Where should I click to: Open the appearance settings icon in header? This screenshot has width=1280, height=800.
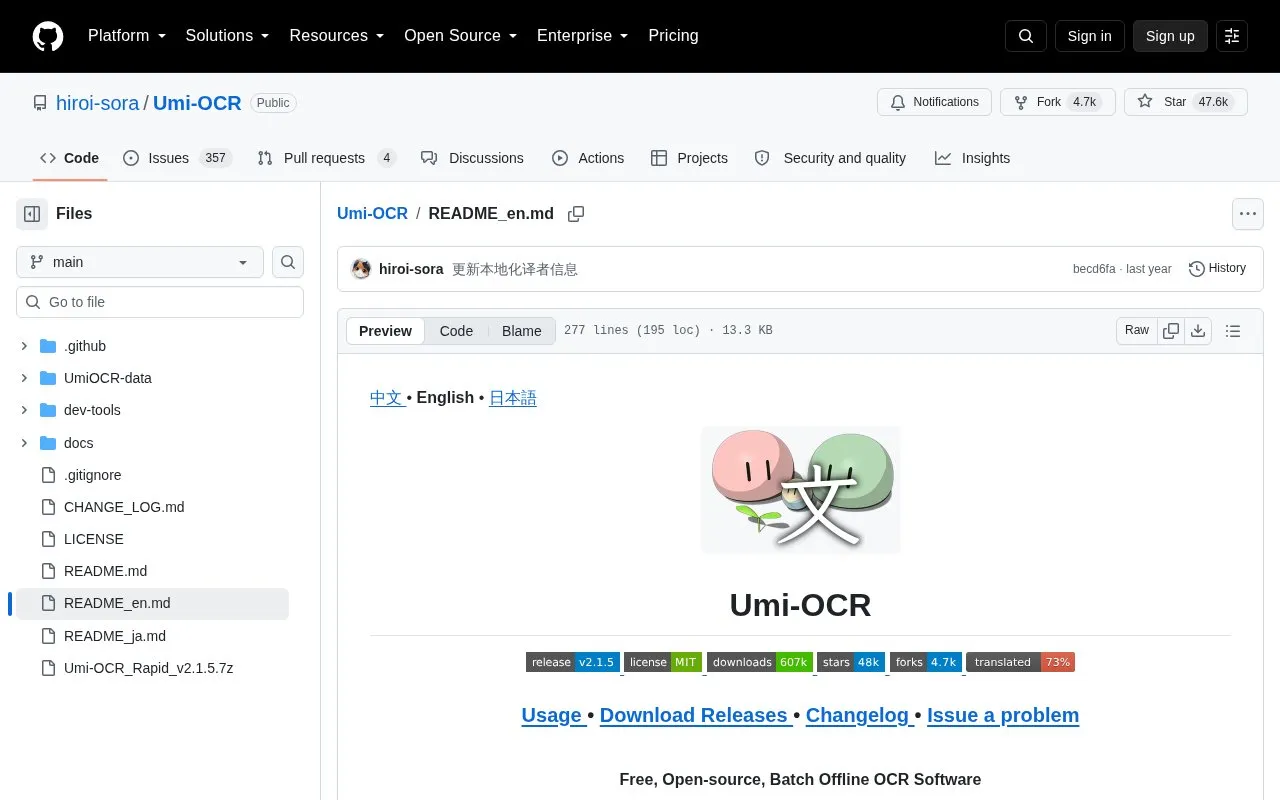(x=1232, y=36)
